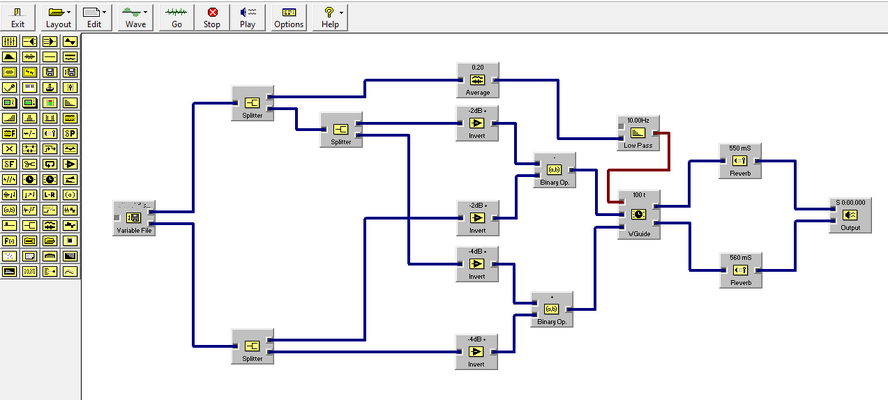Image resolution: width=888 pixels, height=400 pixels.
Task: Click the Go button
Action: coord(177,18)
